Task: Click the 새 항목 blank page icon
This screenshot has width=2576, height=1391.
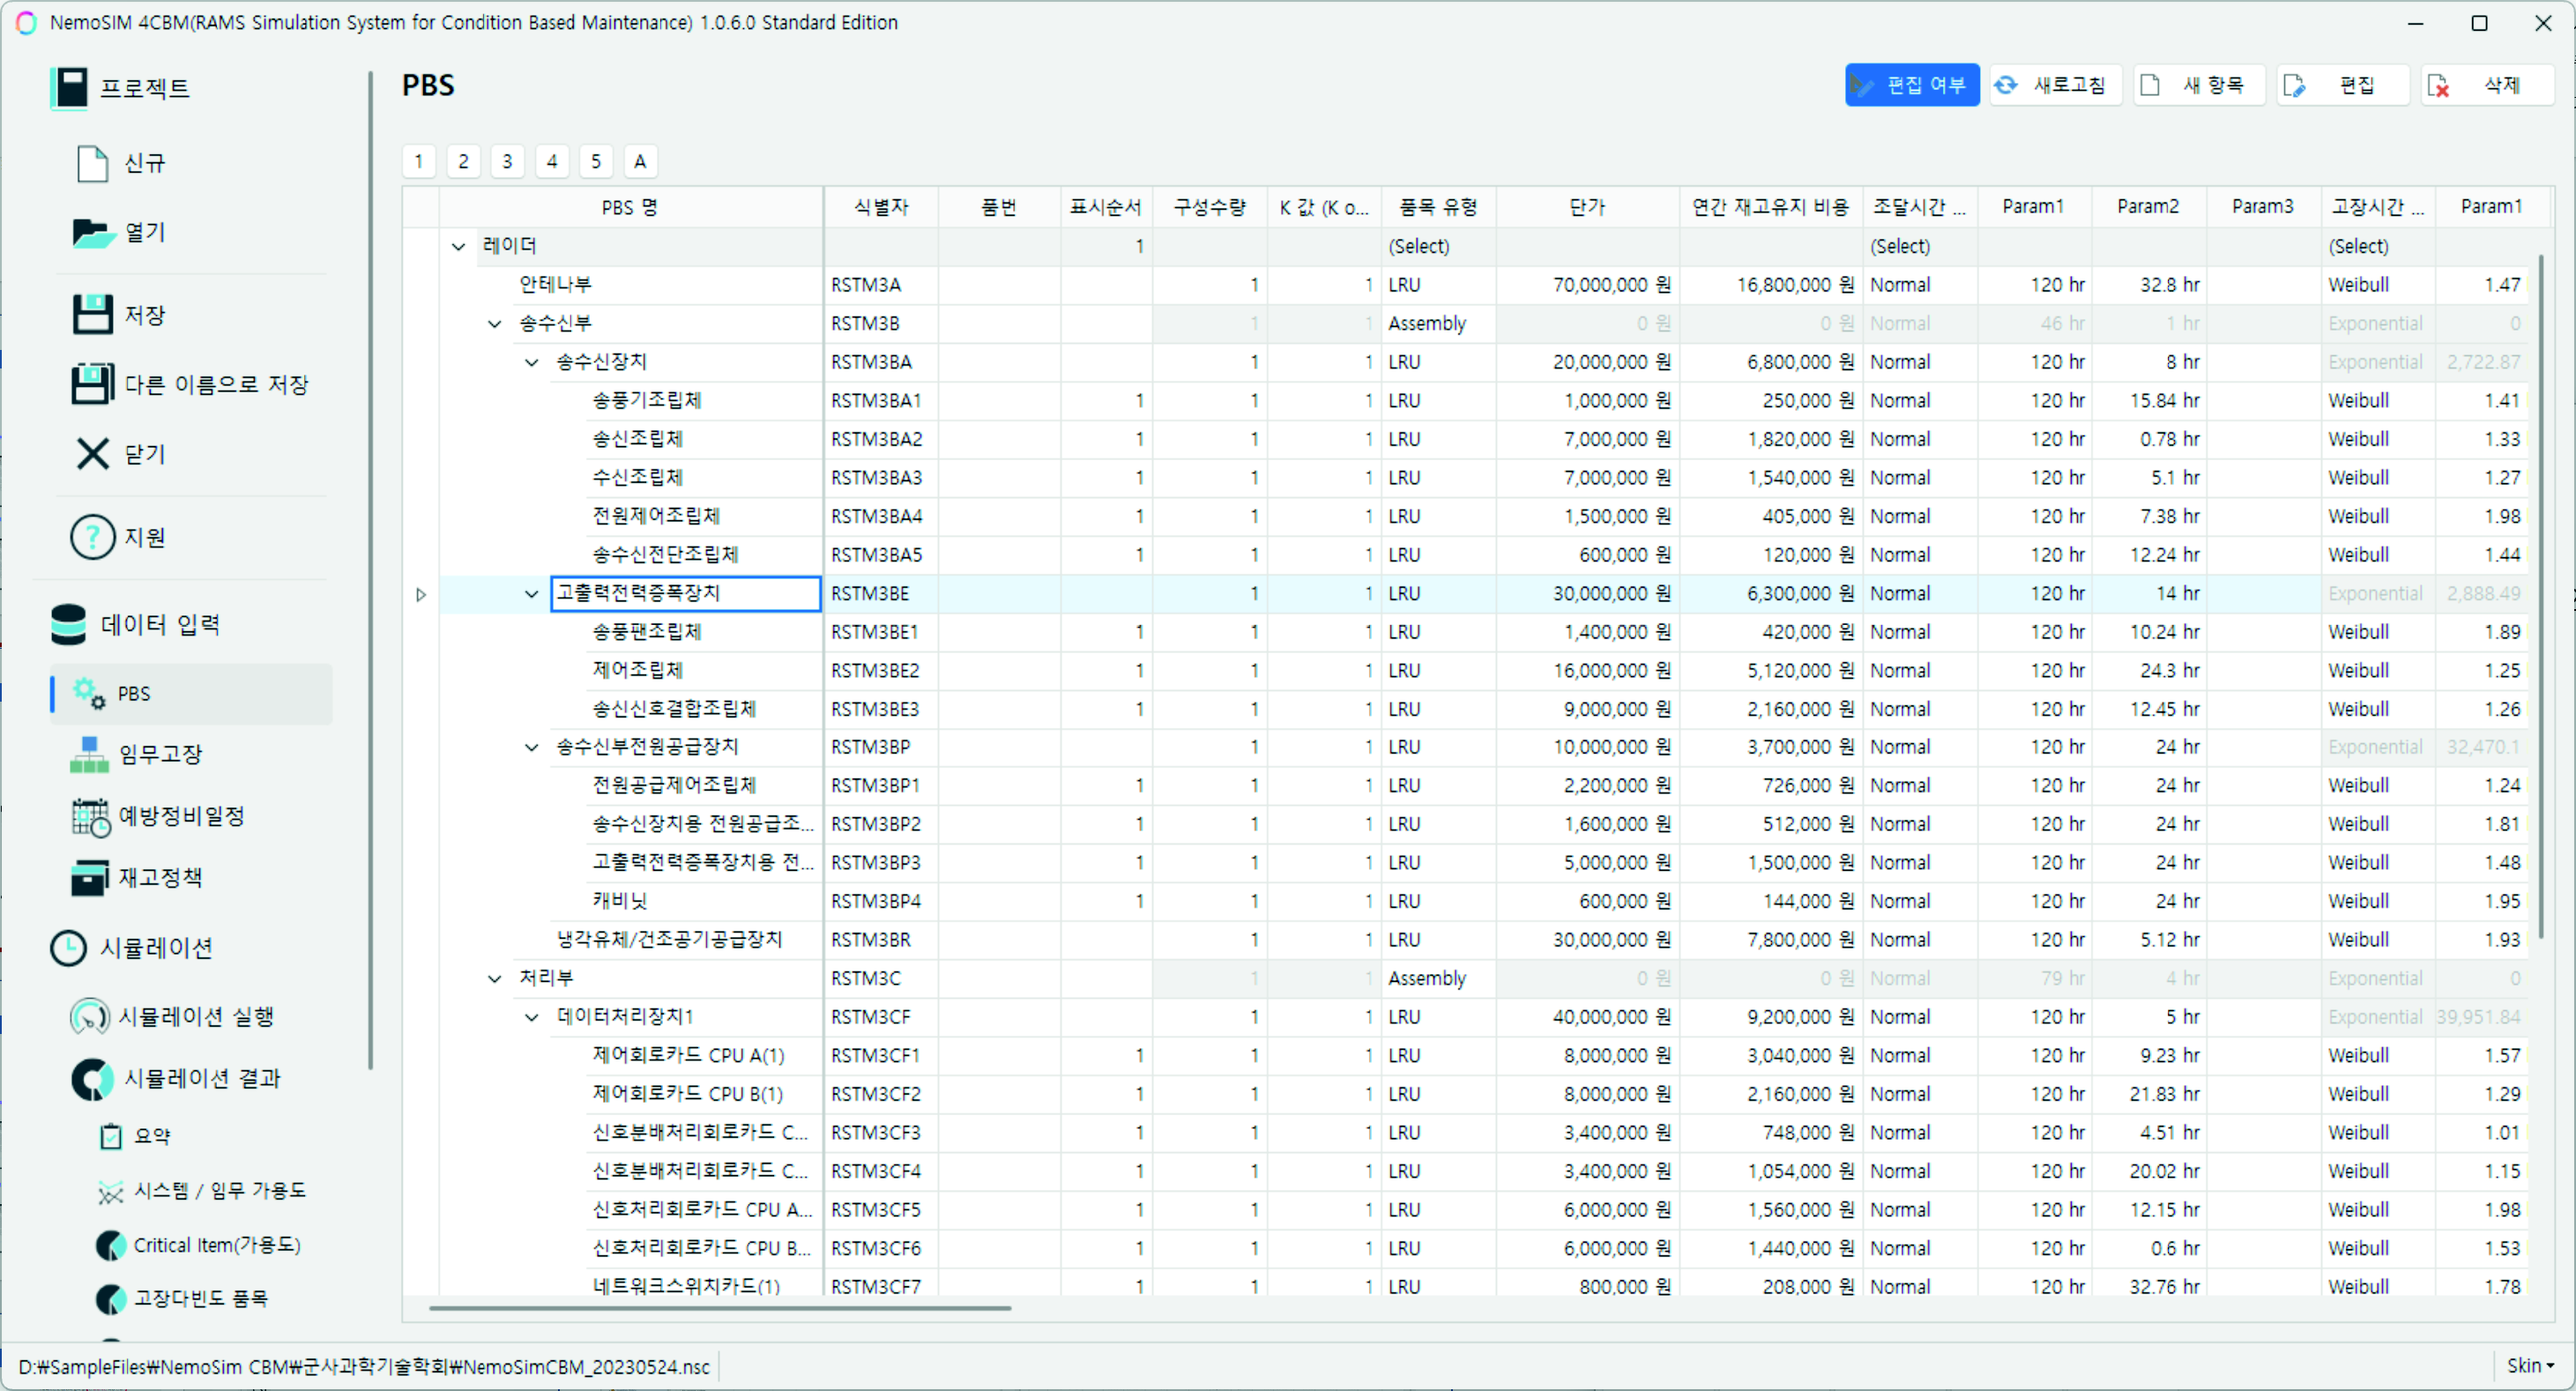Action: pos(2149,85)
